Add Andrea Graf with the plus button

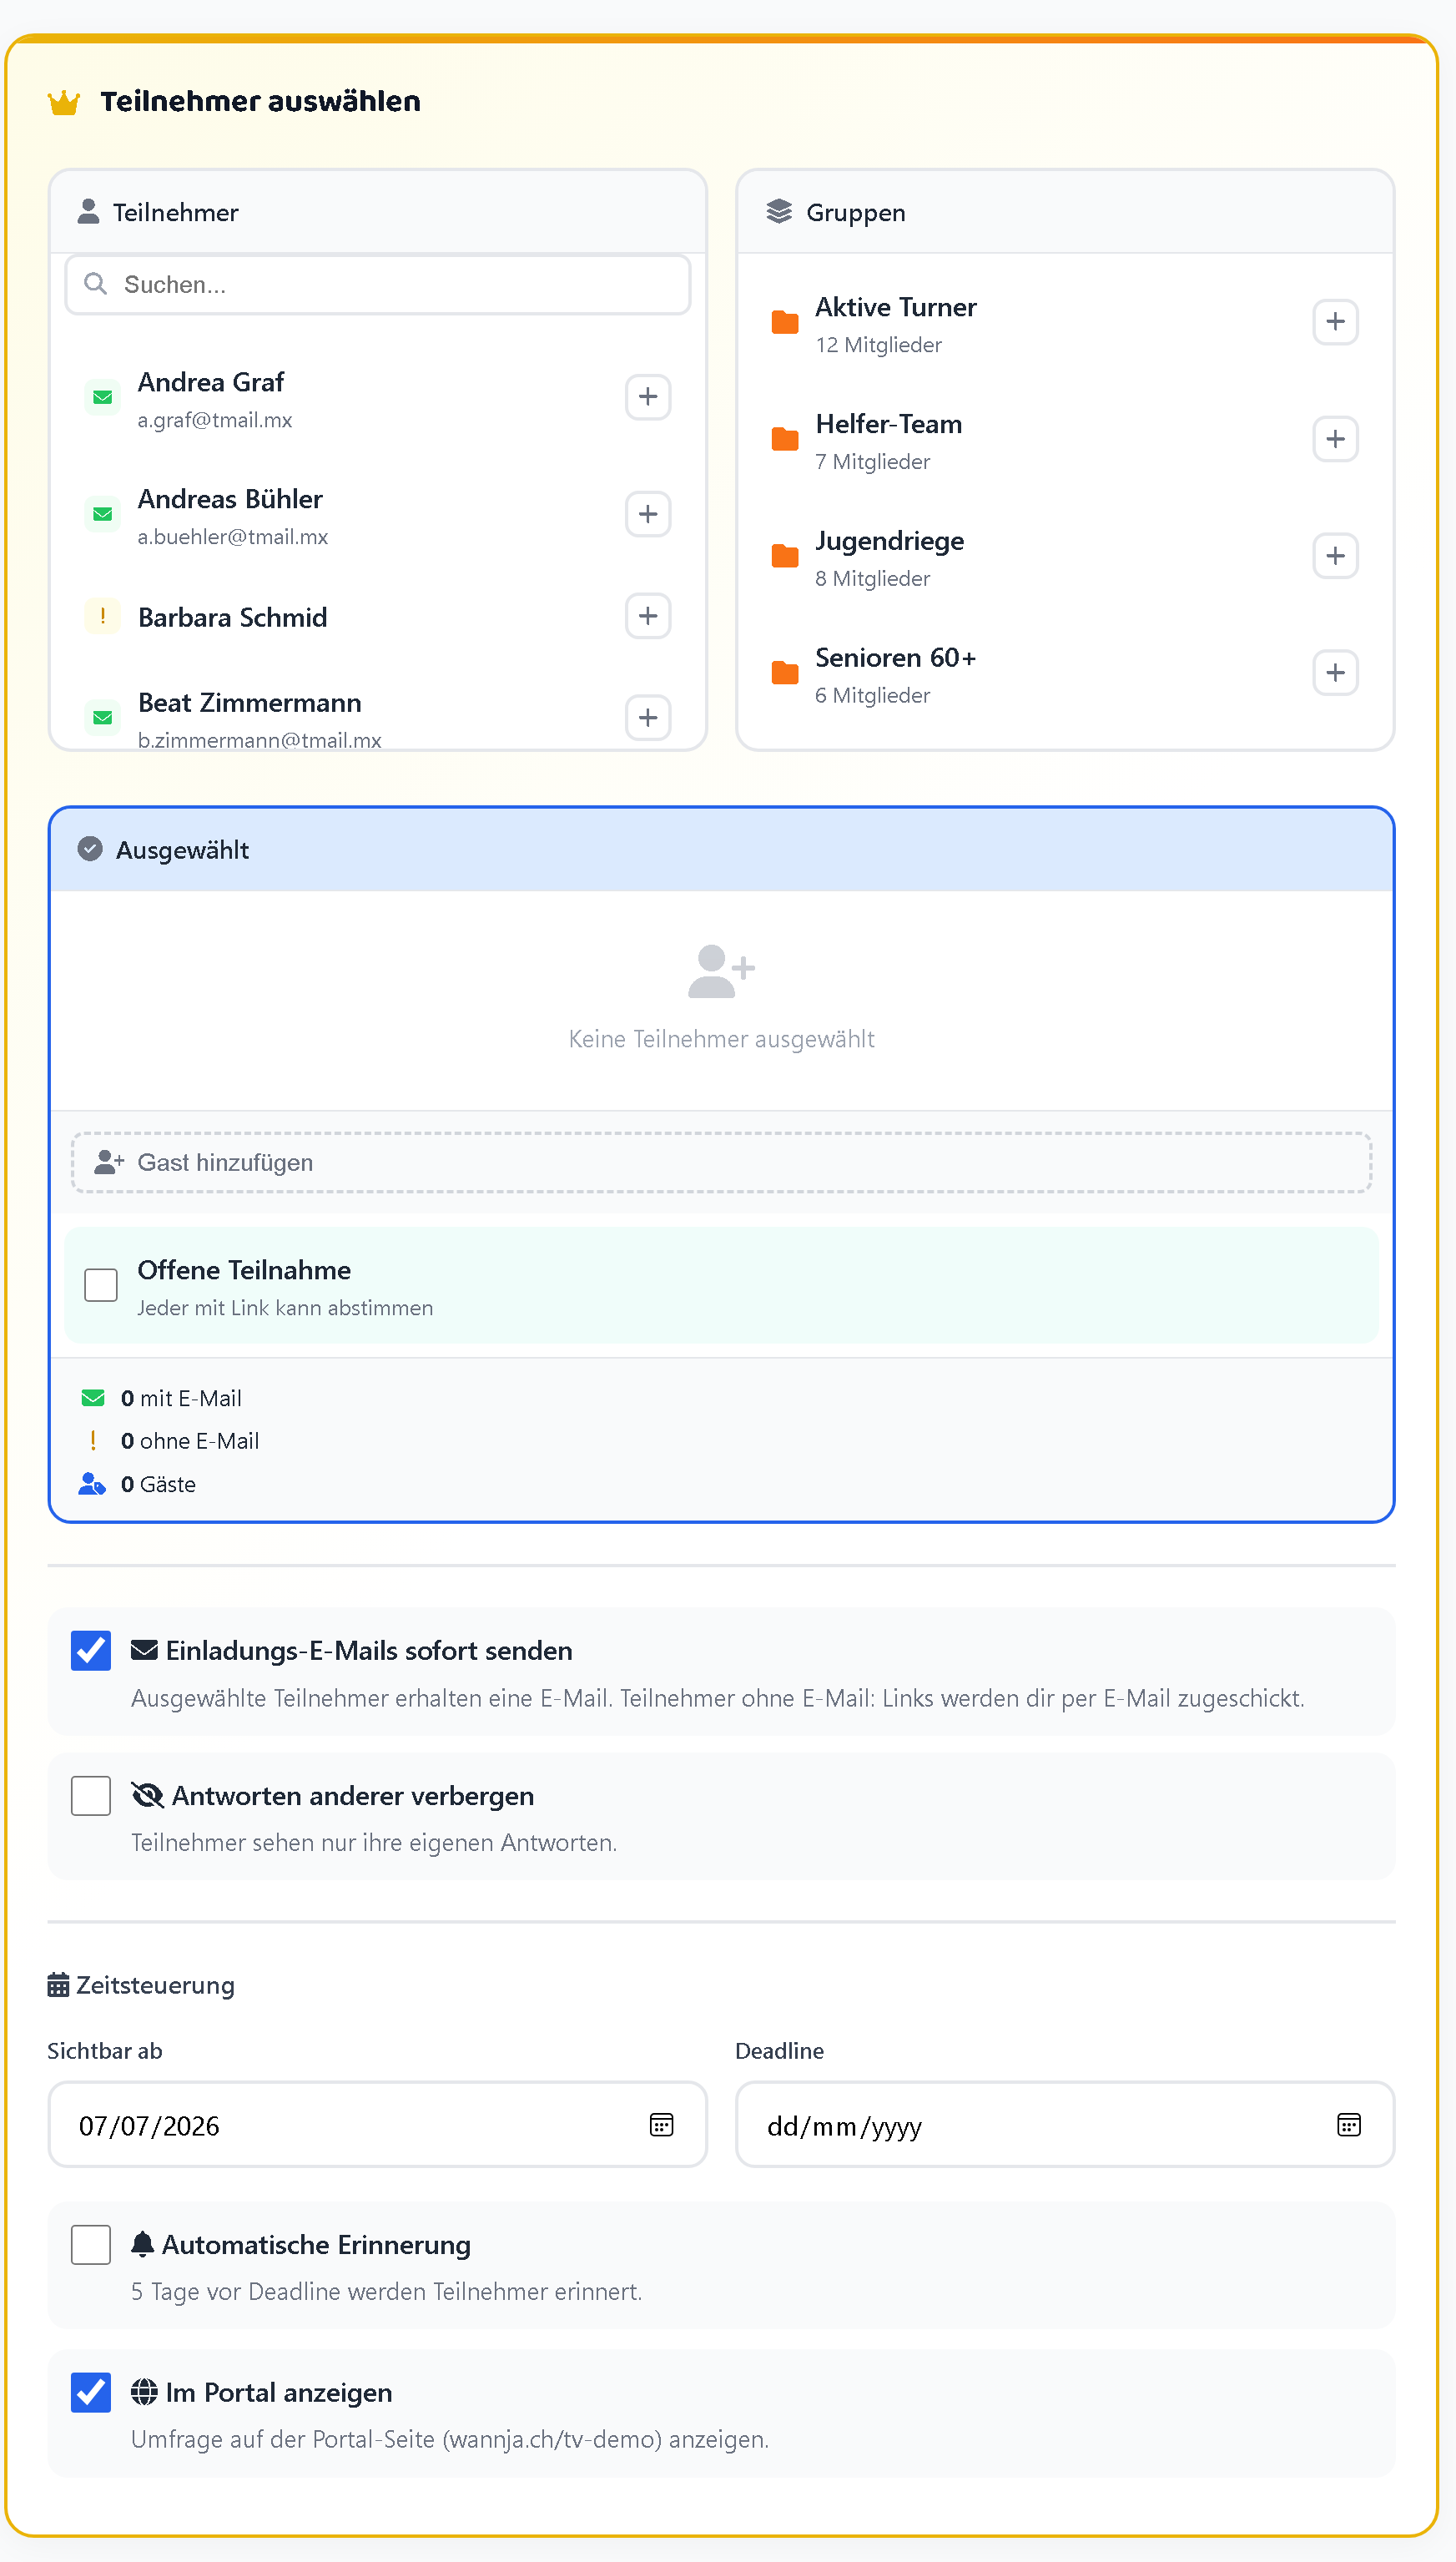point(648,397)
